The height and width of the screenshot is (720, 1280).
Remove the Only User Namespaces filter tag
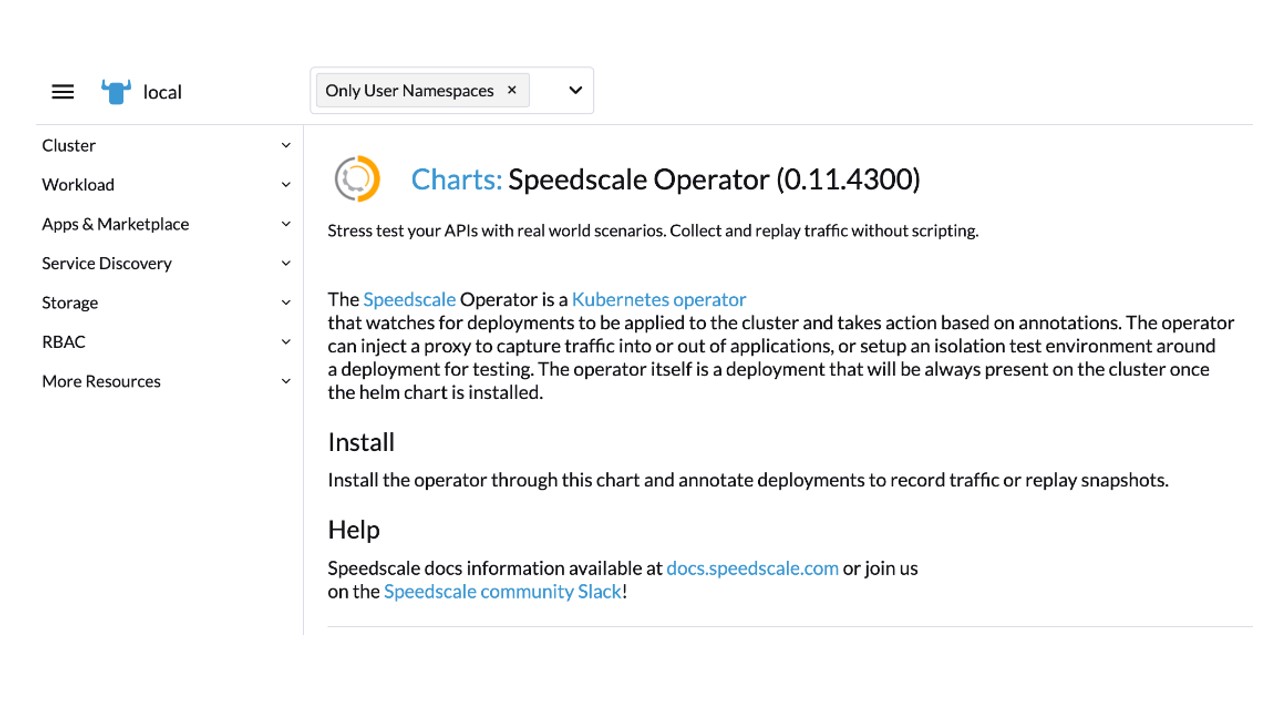pos(512,90)
